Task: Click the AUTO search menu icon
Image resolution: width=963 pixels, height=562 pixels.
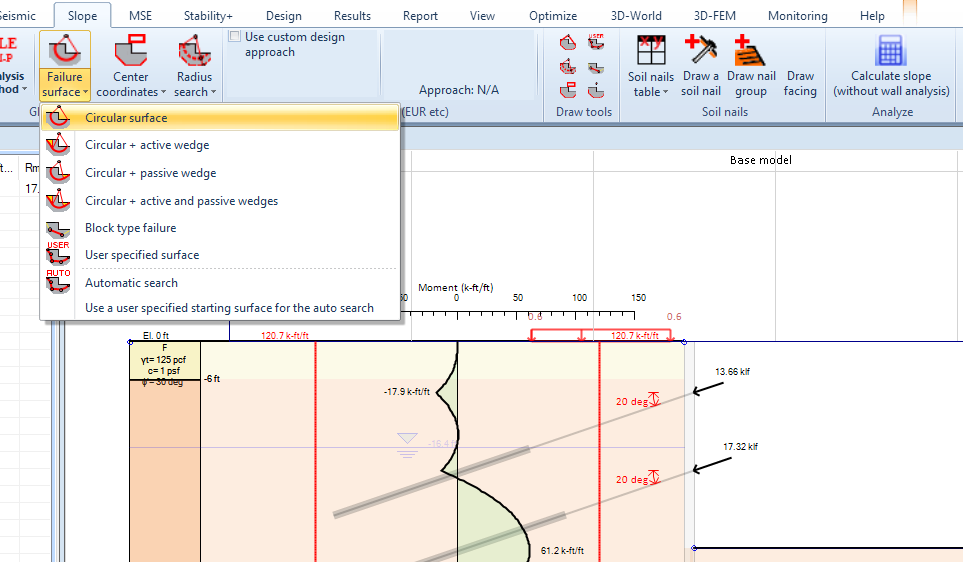Action: click(x=58, y=281)
